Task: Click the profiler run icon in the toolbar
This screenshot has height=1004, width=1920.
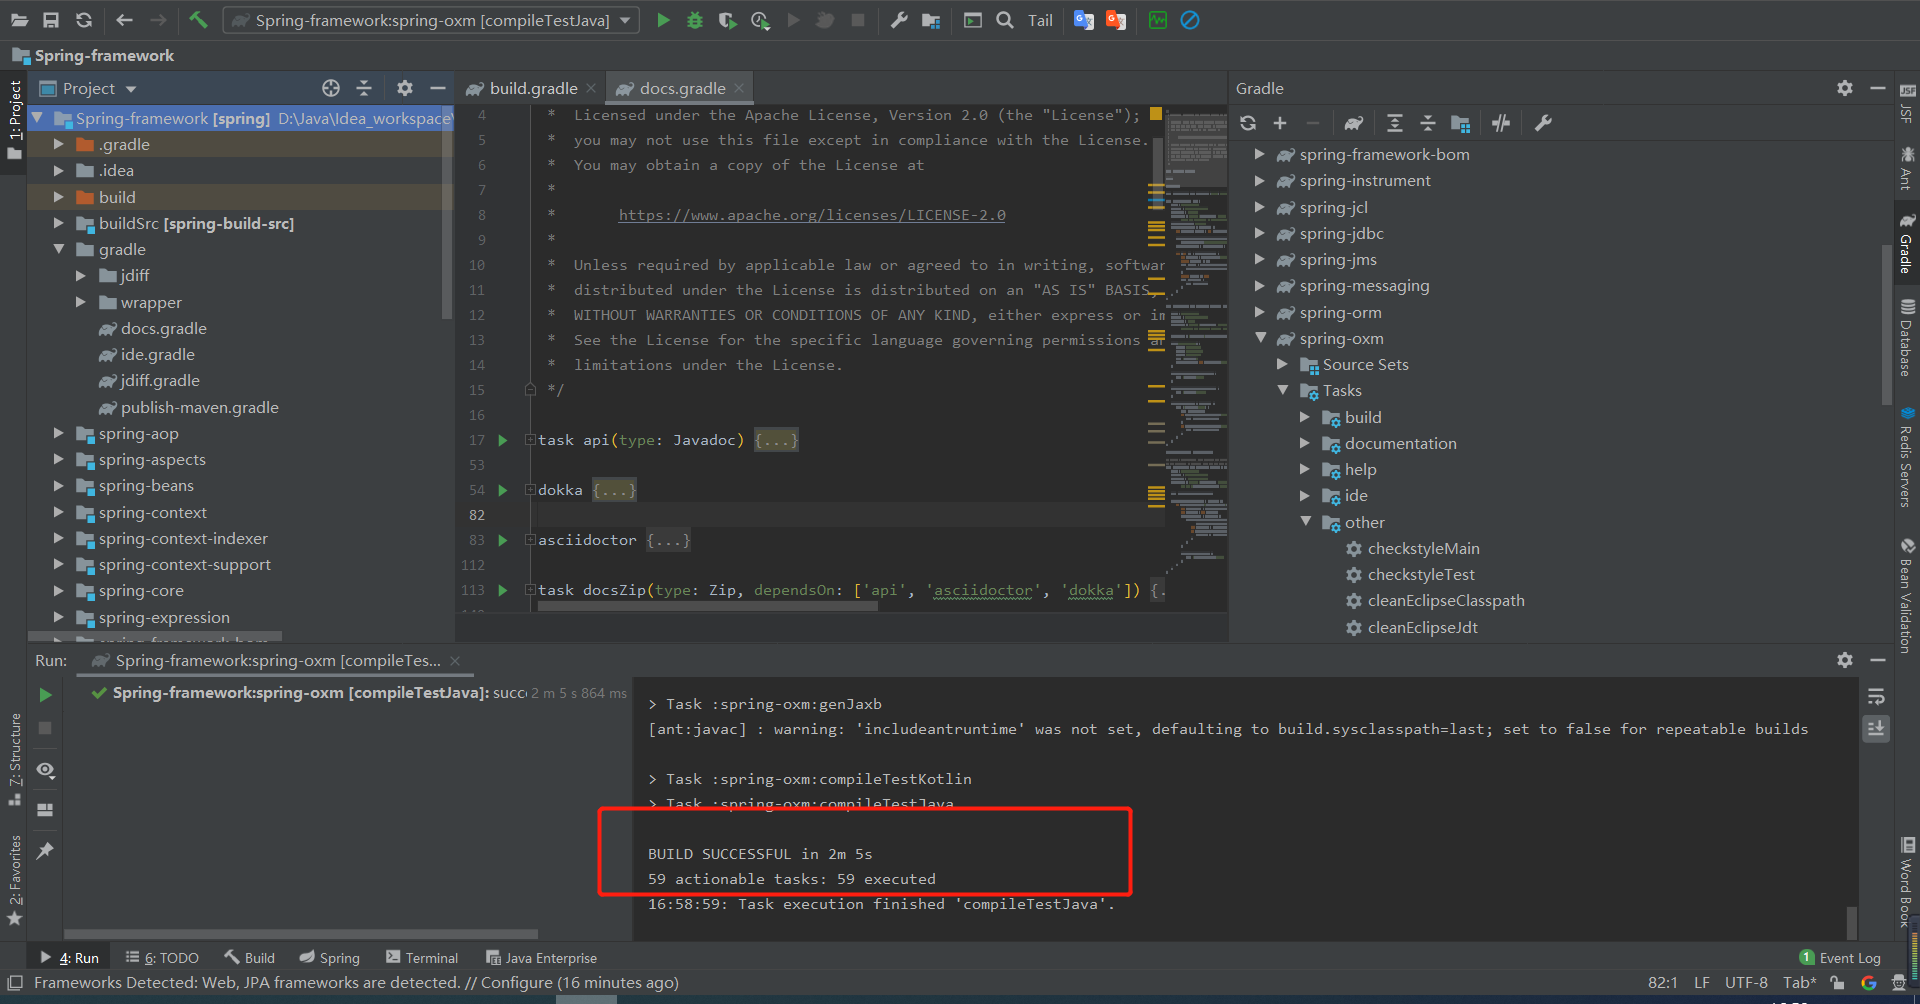Action: (x=760, y=20)
